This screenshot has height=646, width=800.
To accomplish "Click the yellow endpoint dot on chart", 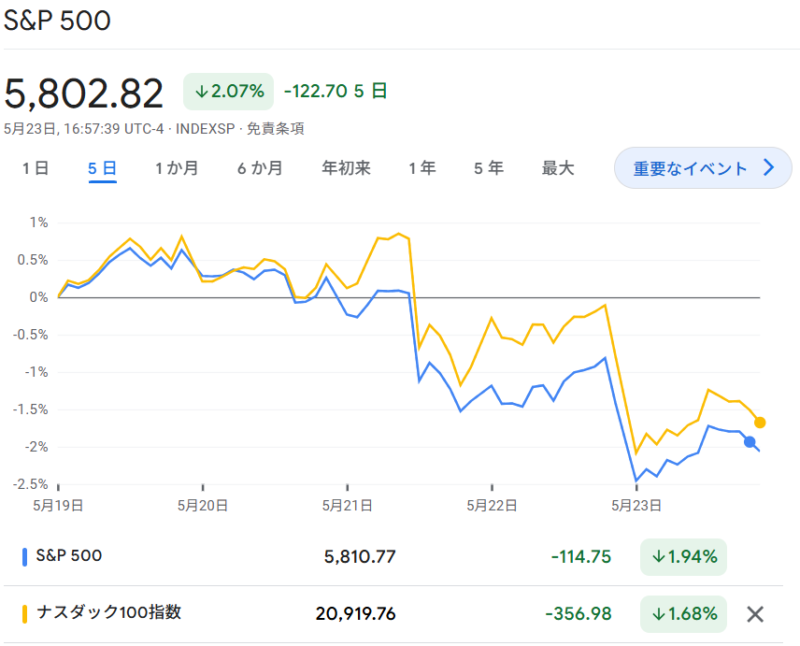I will coord(760,423).
